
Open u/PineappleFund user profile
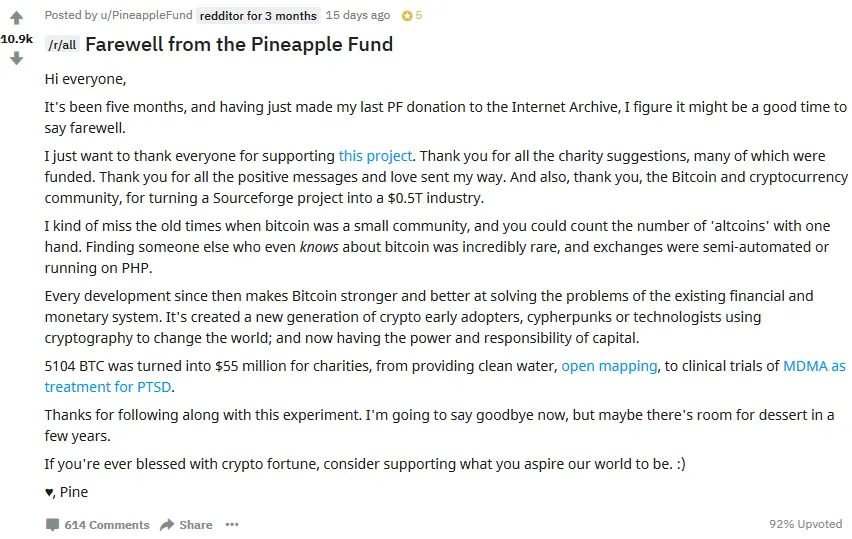tap(146, 15)
